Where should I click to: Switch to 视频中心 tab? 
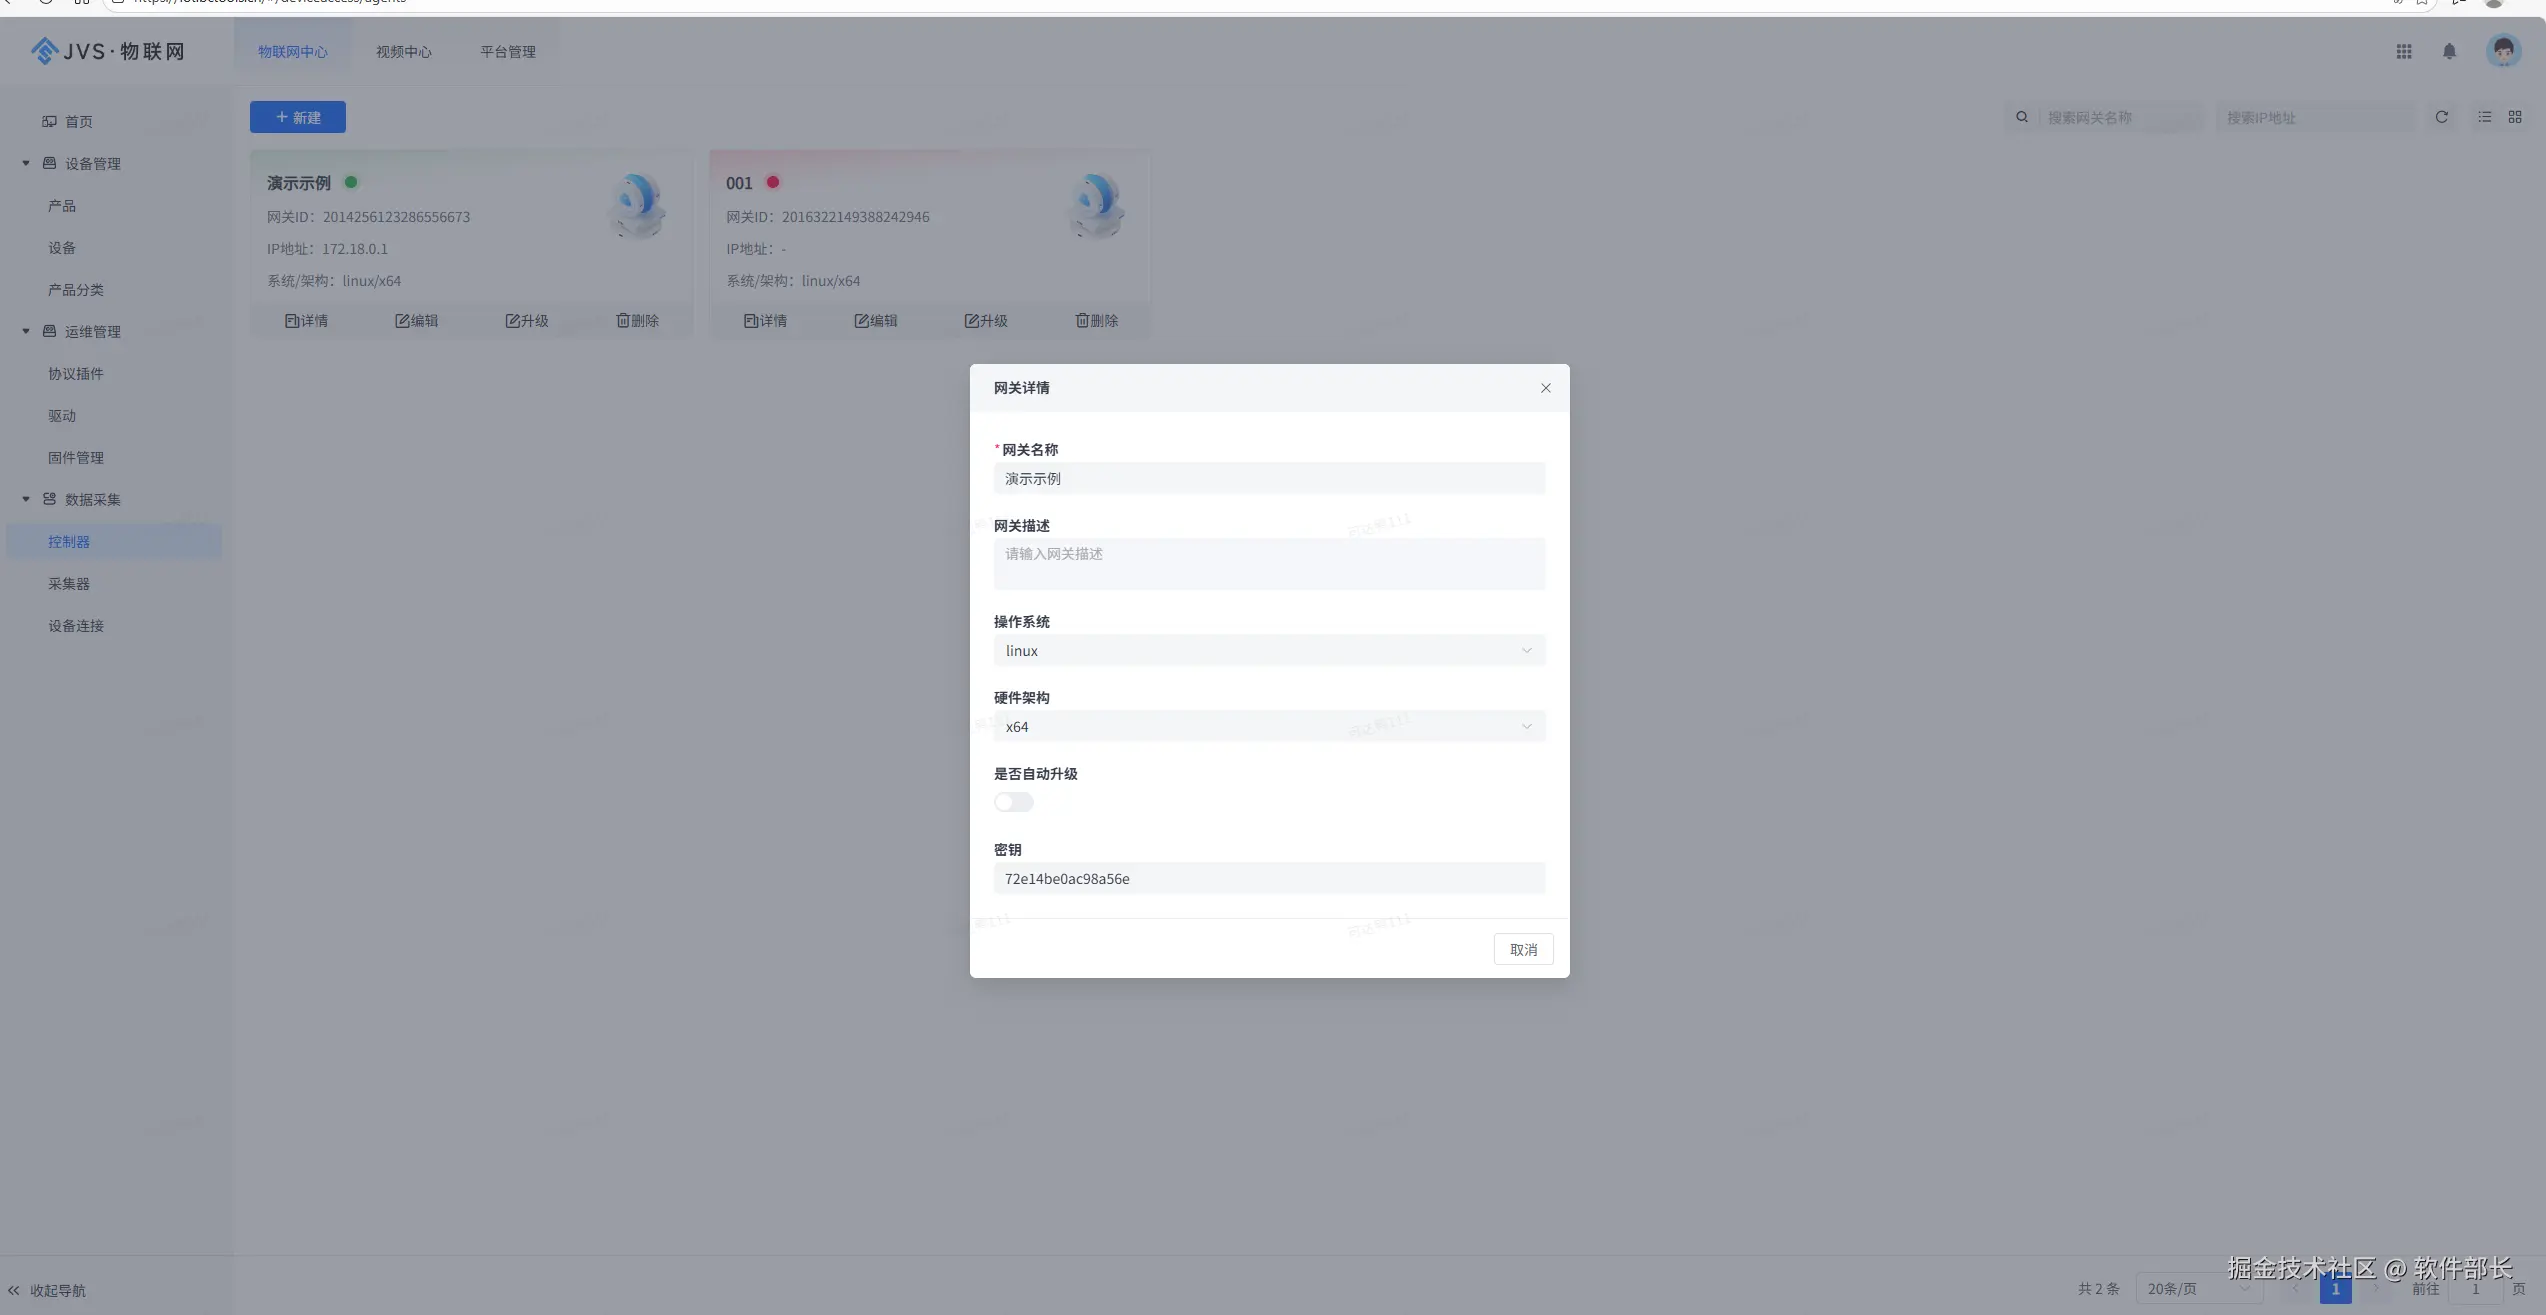(403, 52)
